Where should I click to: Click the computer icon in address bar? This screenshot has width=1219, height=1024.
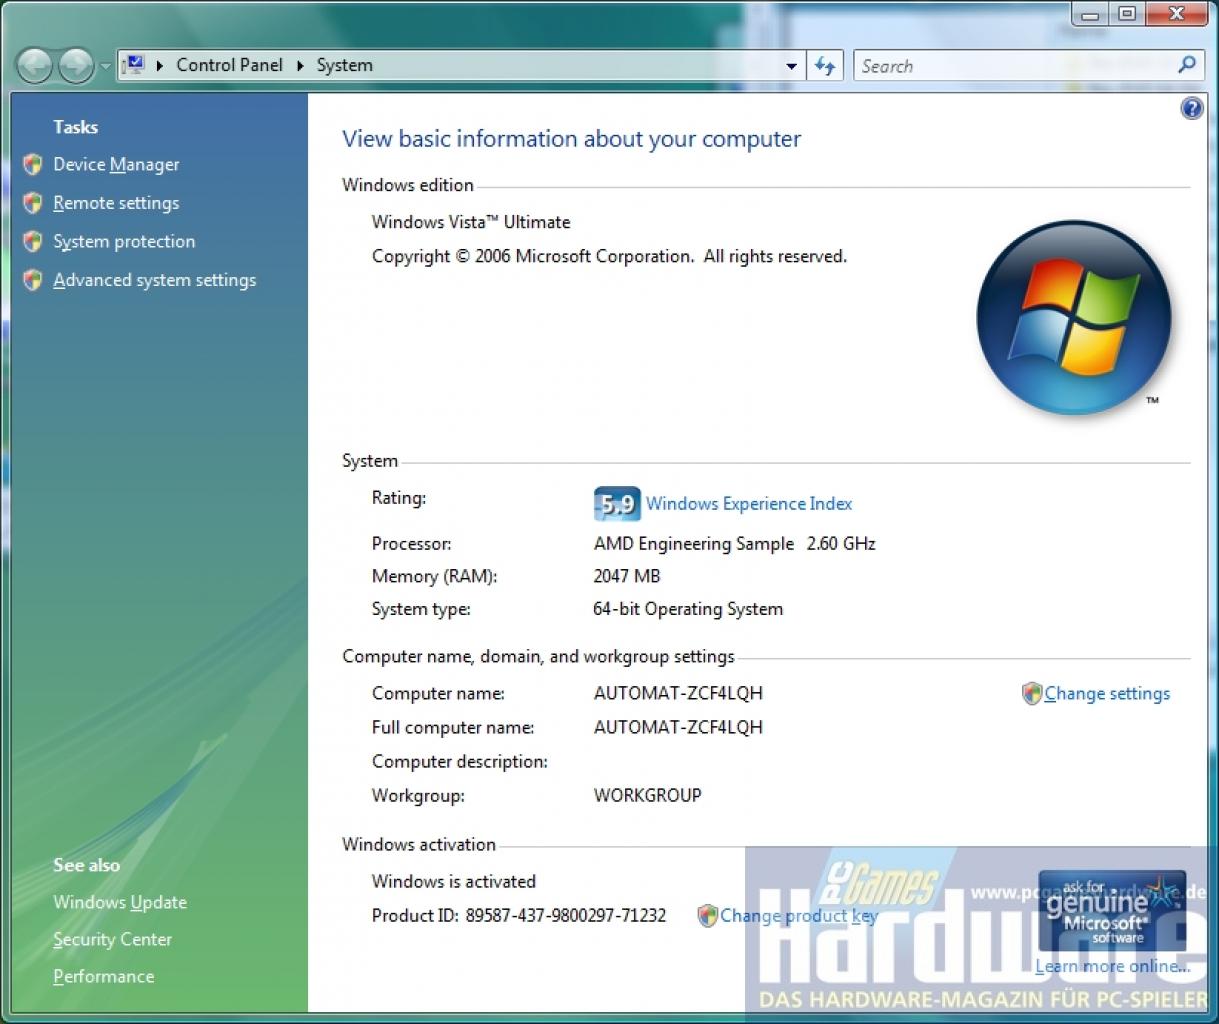pyautogui.click(x=134, y=65)
